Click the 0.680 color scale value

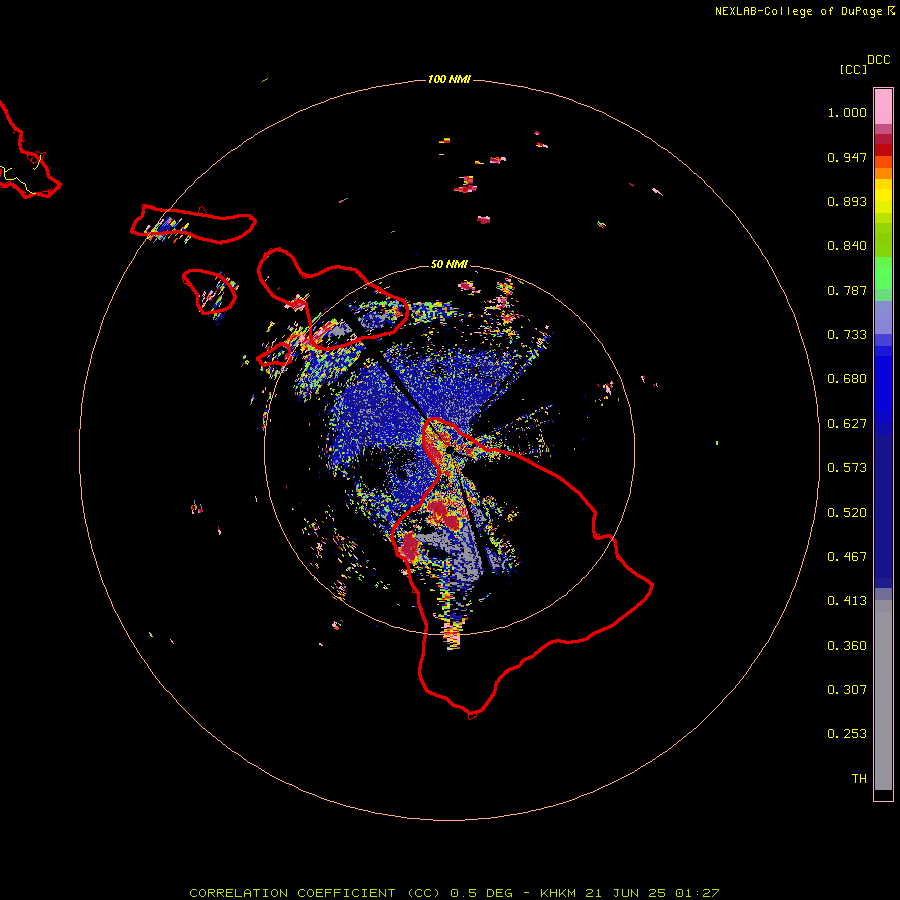click(847, 379)
